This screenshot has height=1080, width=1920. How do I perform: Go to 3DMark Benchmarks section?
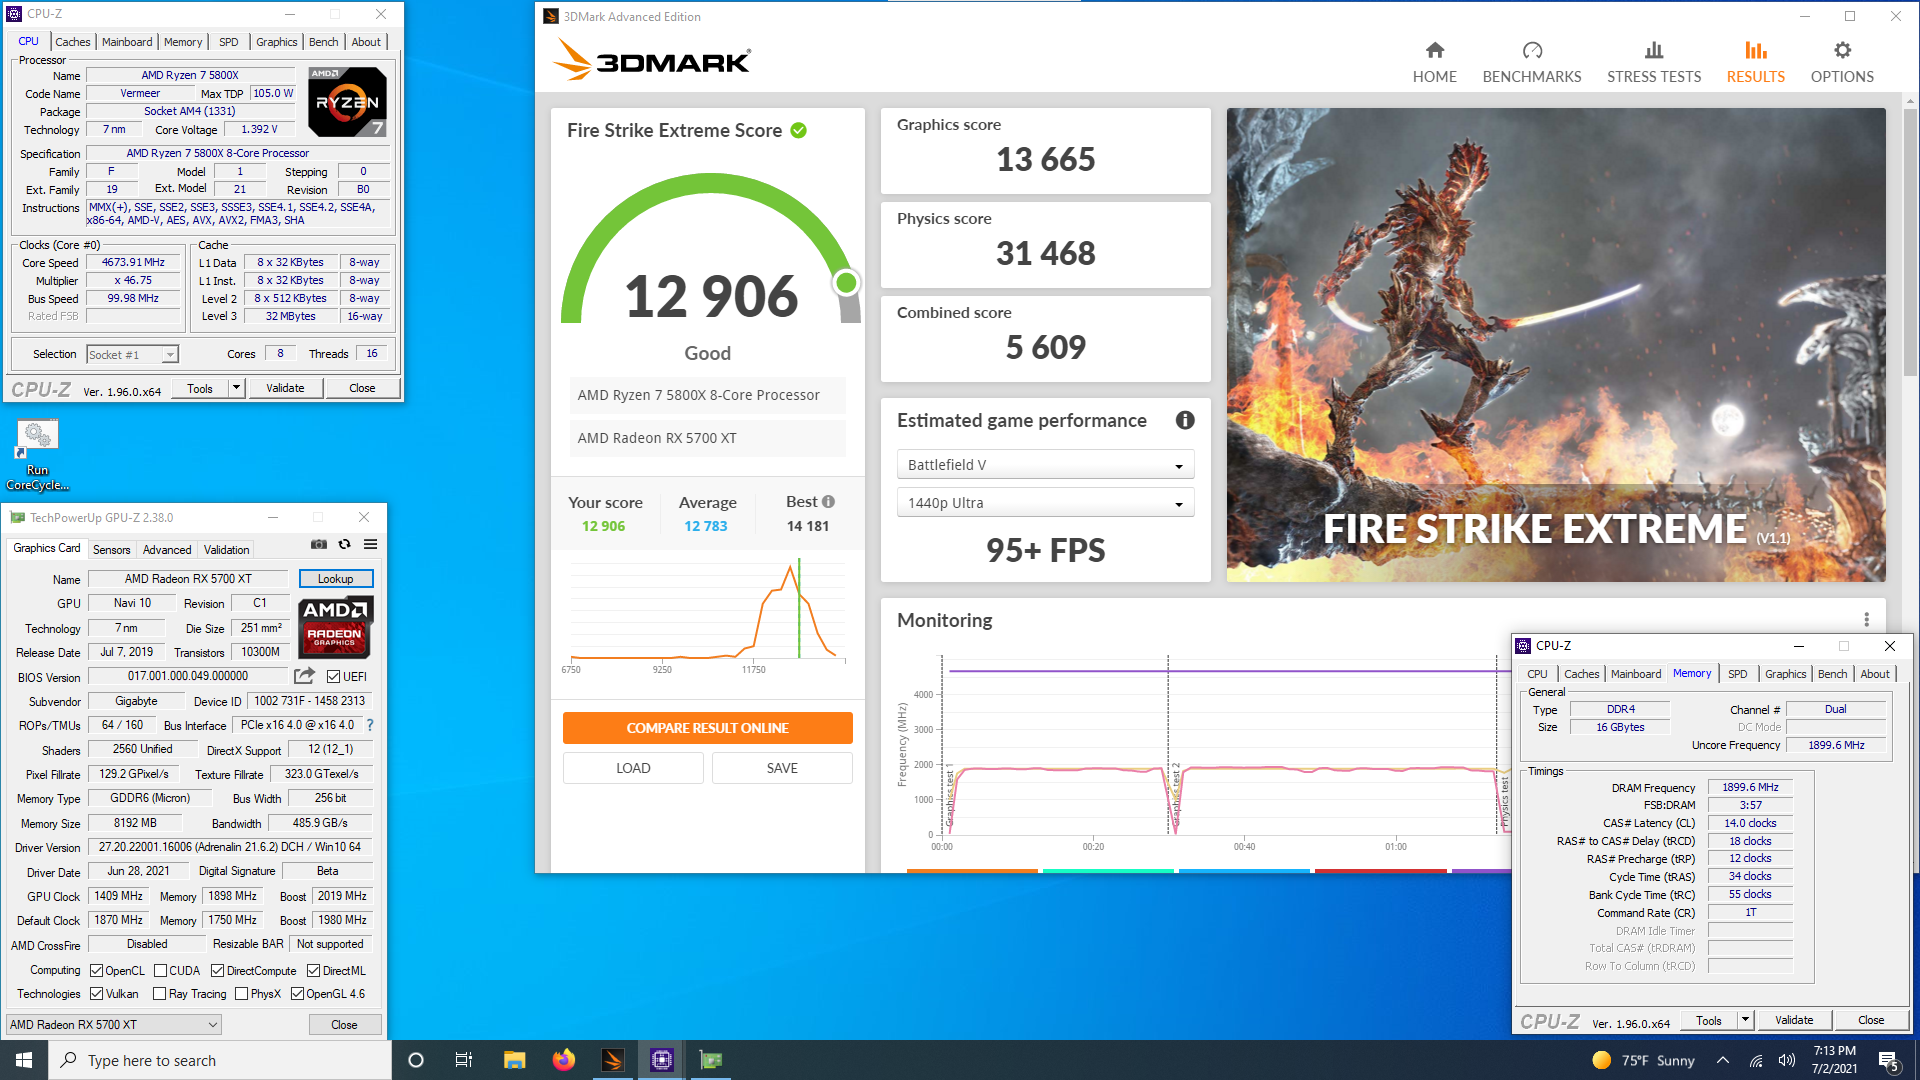(1531, 62)
